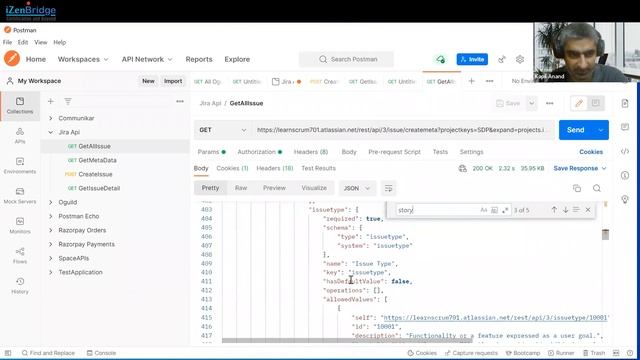Image resolution: width=640 pixels, height=360 pixels.
Task: Open the issuetype/10001 URL link in response
Action: (x=495, y=318)
